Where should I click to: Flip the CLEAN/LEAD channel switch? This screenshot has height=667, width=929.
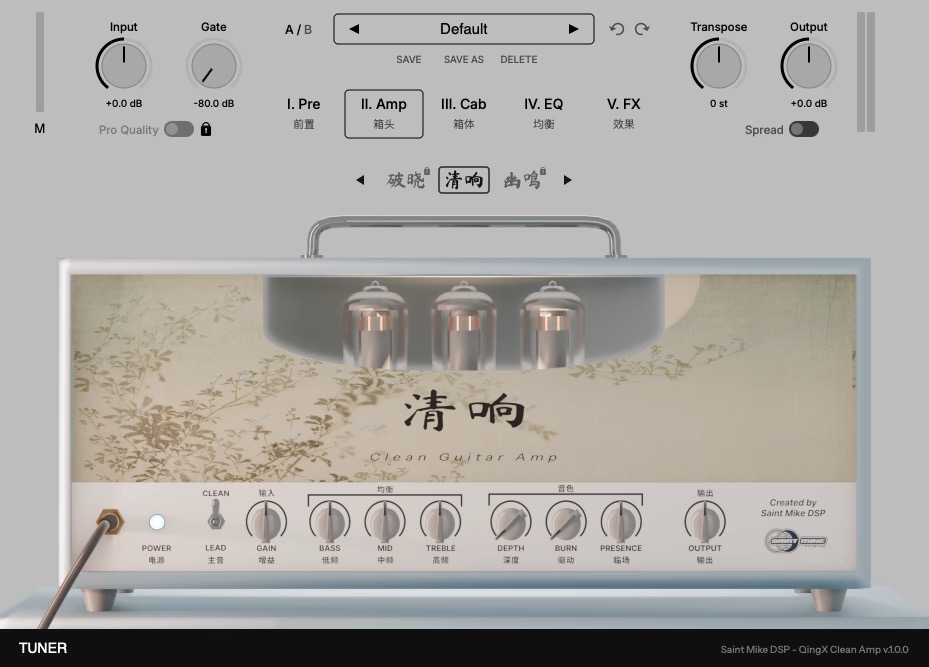(x=216, y=515)
